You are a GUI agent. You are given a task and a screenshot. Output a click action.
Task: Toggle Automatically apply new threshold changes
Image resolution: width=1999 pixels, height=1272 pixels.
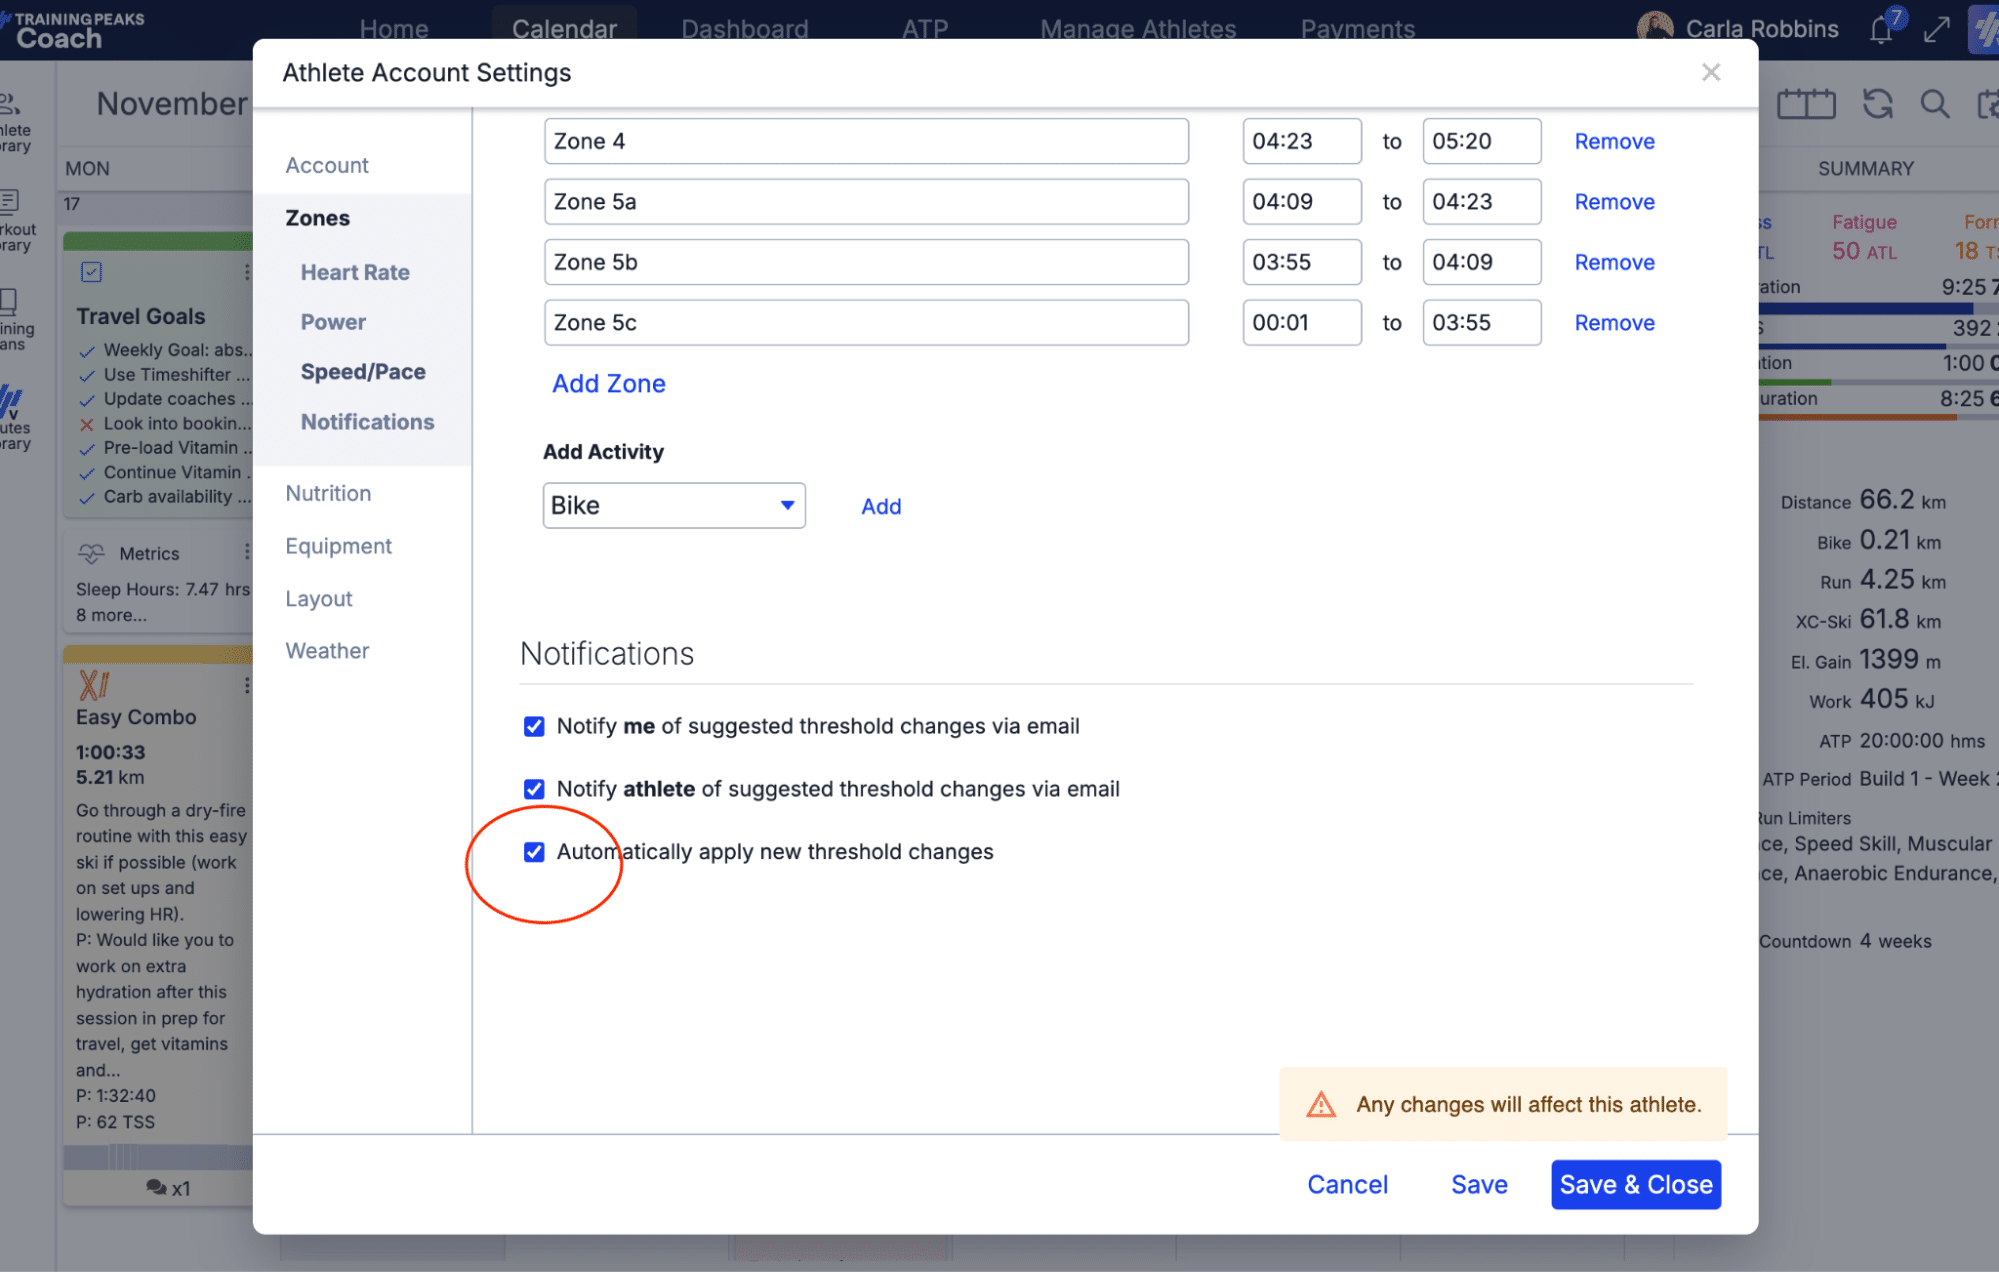pyautogui.click(x=534, y=852)
